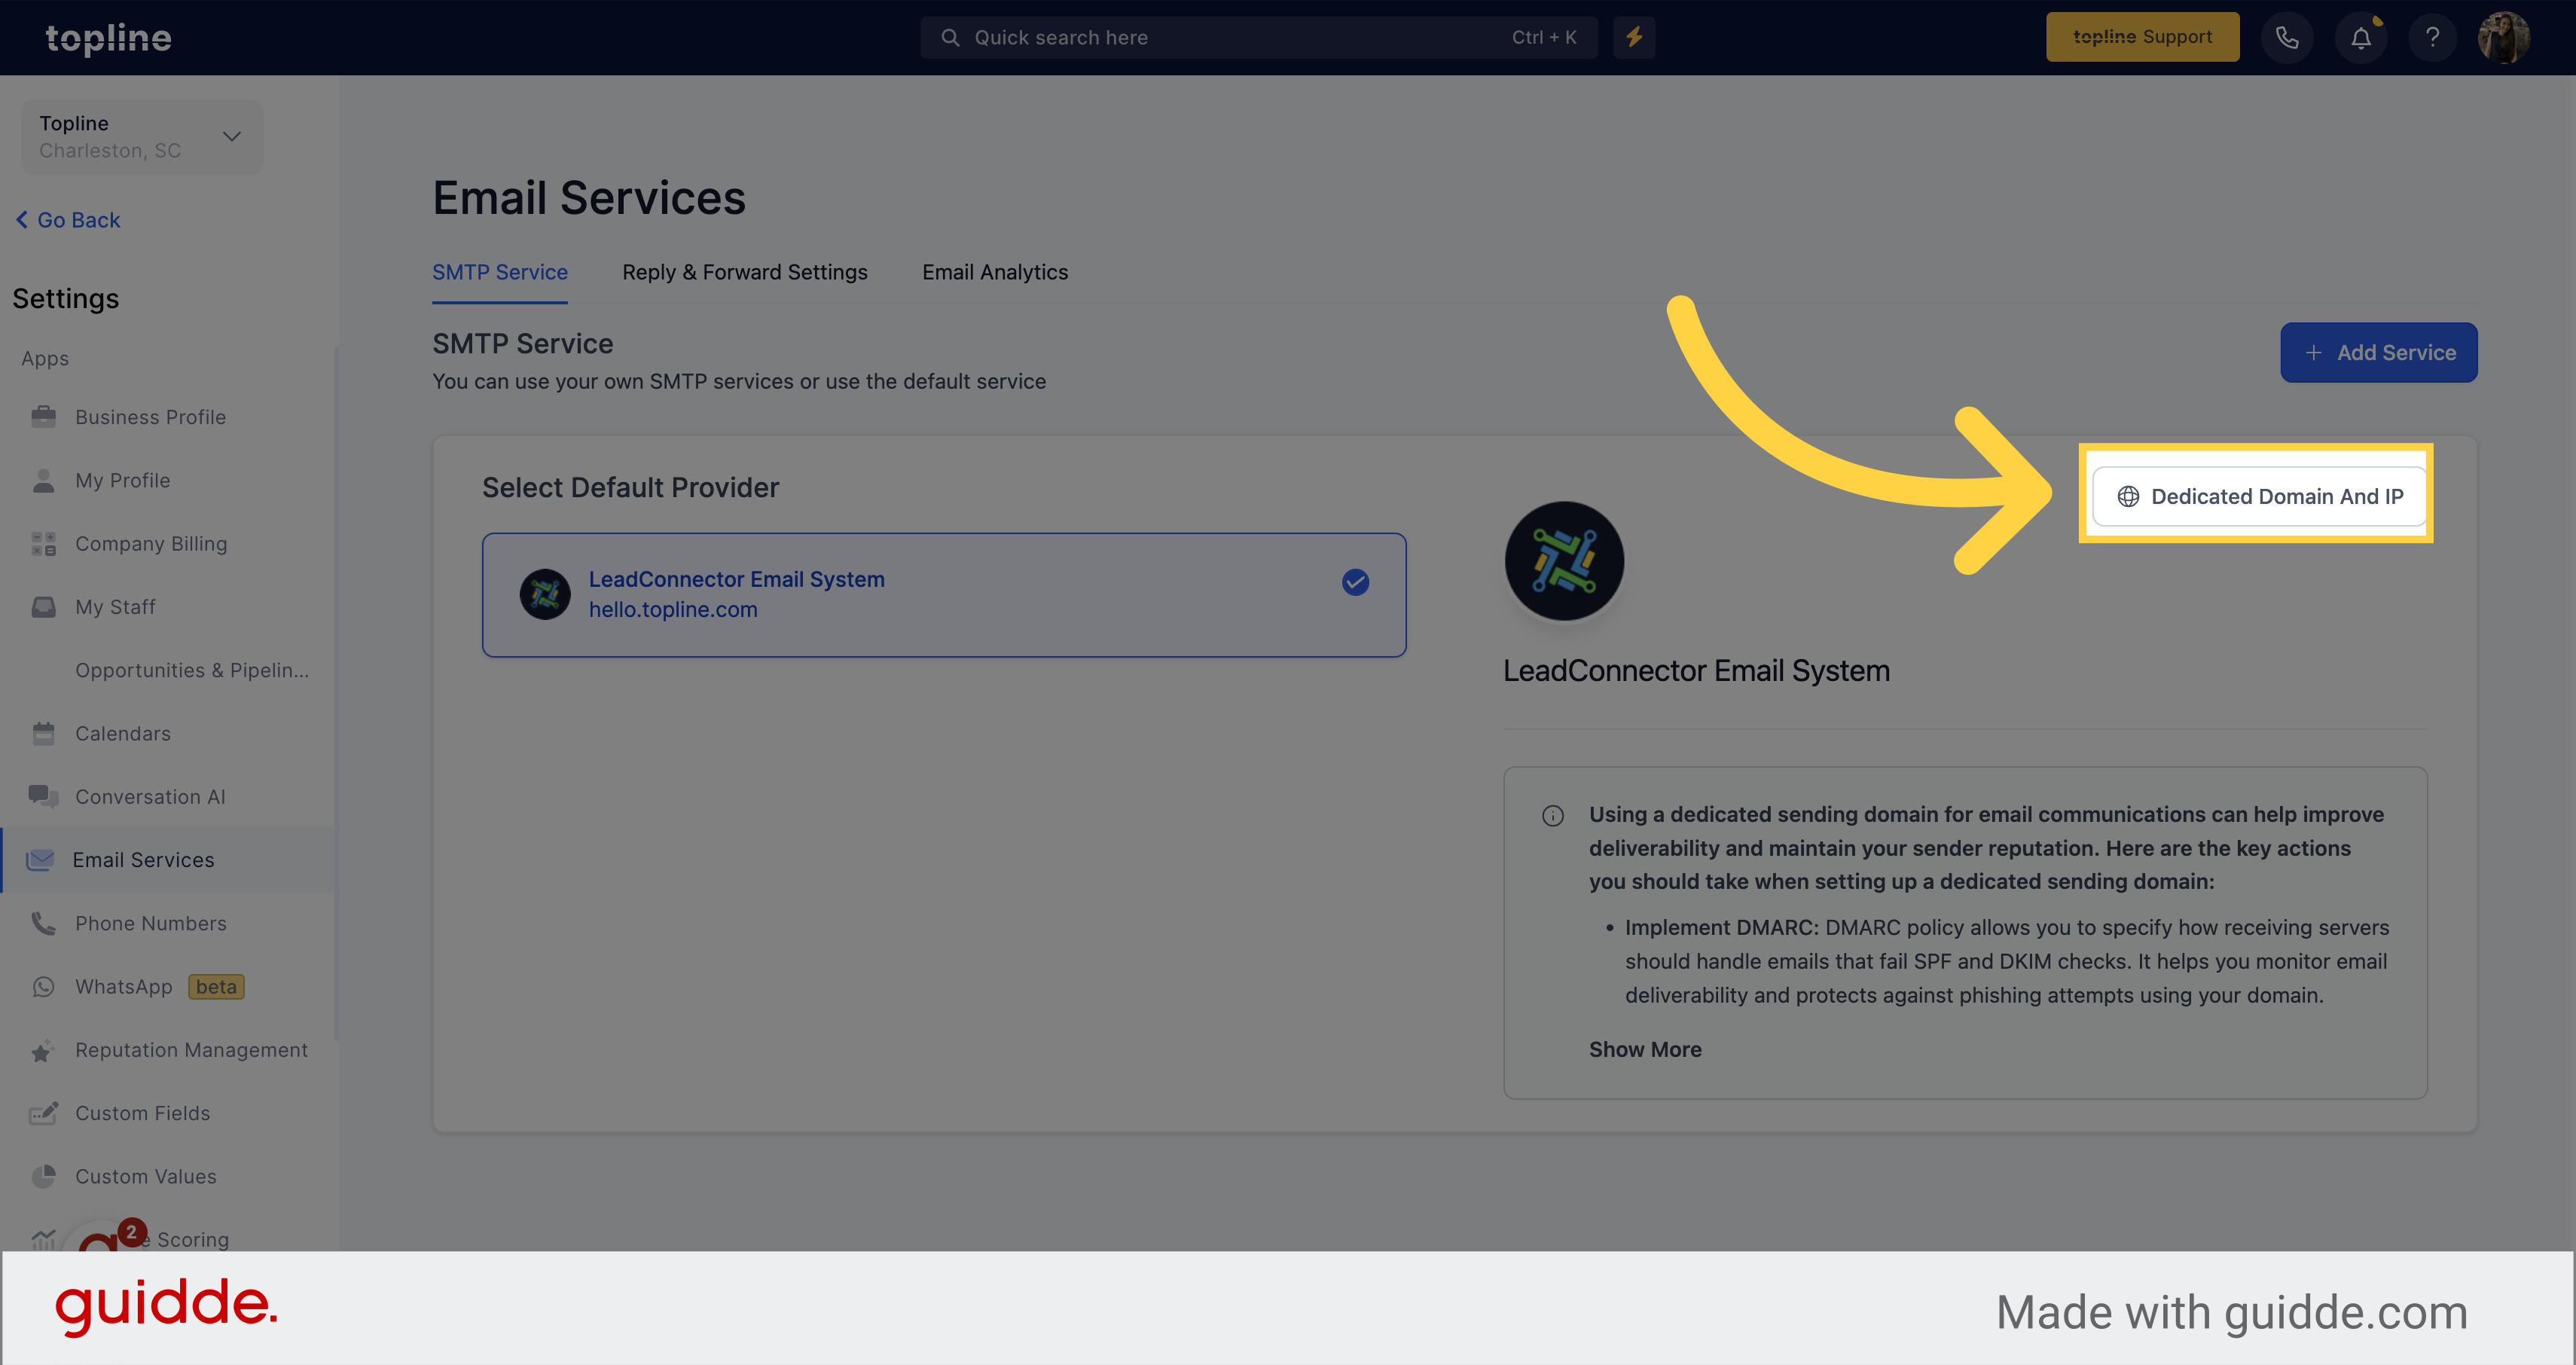
Task: Click the My Profile person icon
Action: click(x=43, y=480)
